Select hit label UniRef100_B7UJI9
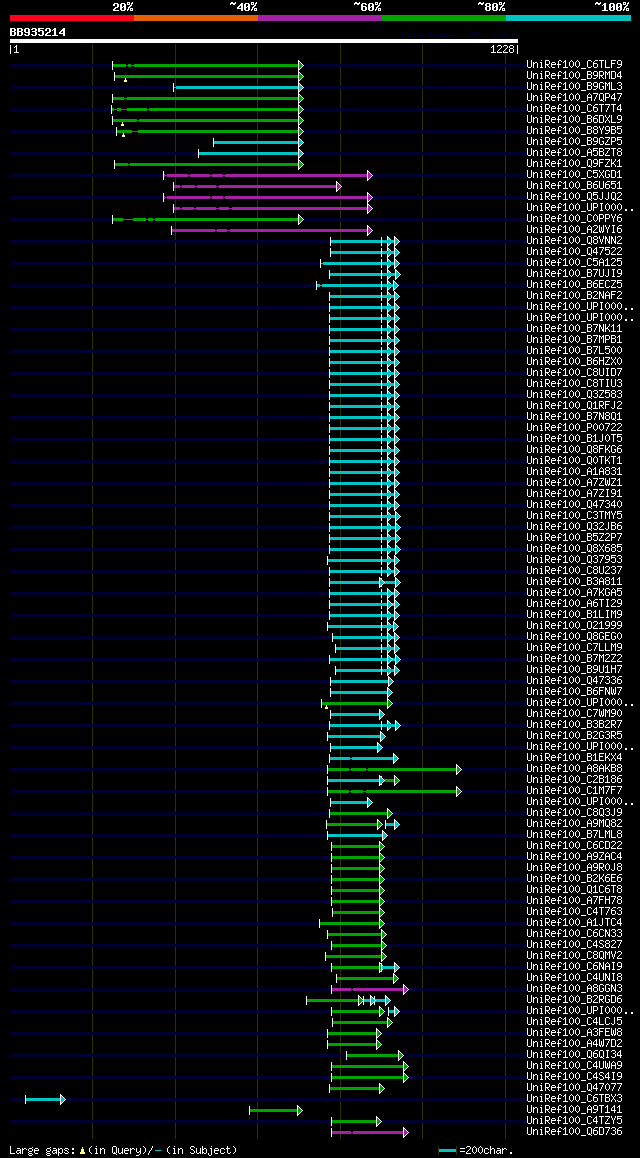 click(x=574, y=273)
